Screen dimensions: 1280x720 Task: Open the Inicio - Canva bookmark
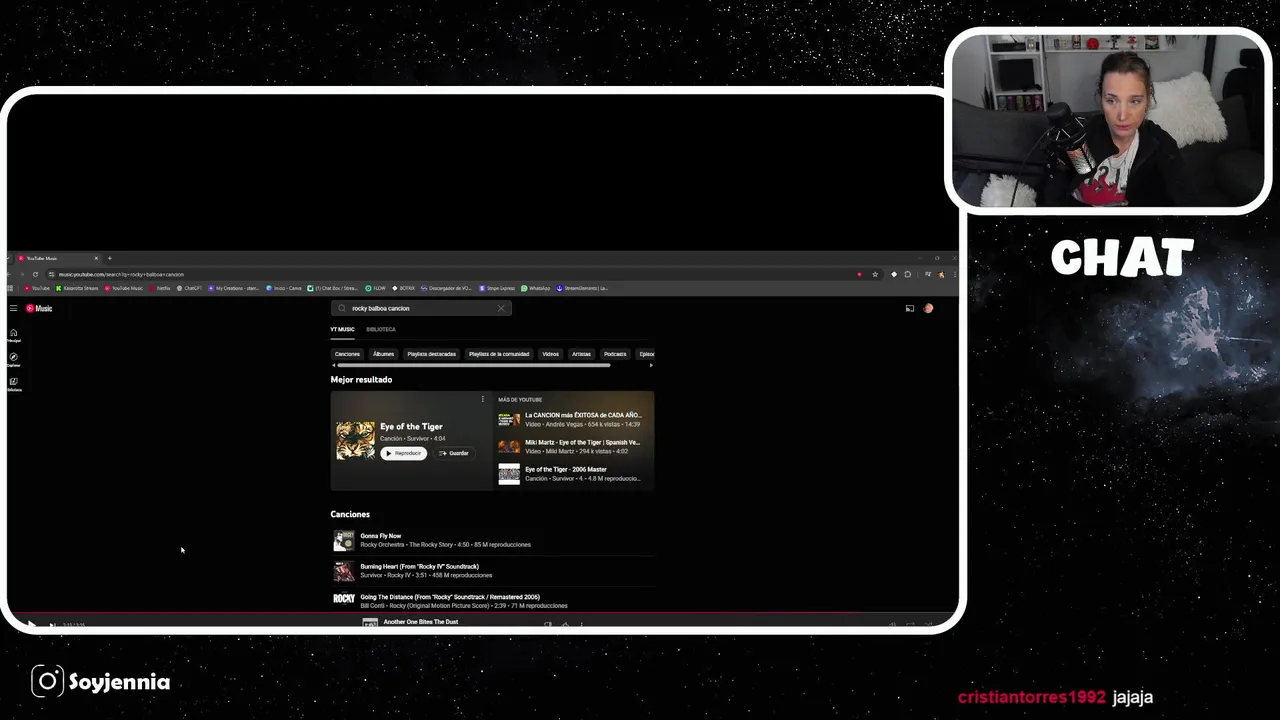[284, 288]
